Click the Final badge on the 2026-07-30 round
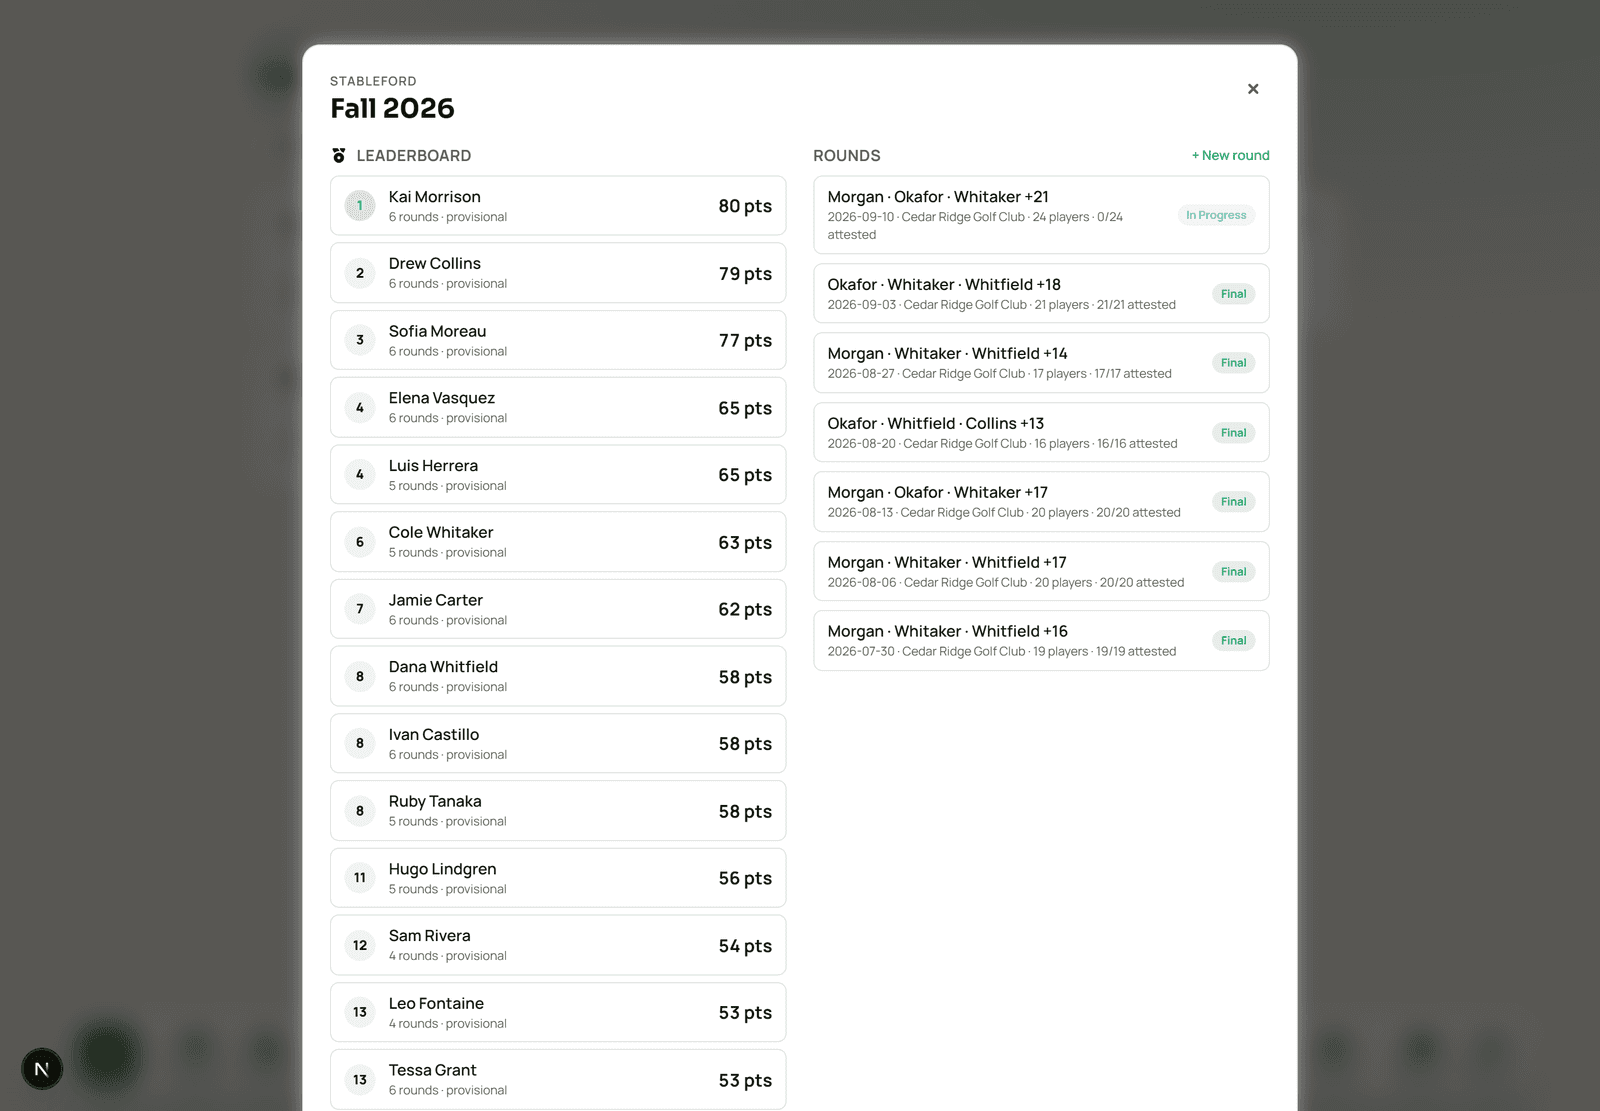This screenshot has height=1111, width=1600. 1233,641
